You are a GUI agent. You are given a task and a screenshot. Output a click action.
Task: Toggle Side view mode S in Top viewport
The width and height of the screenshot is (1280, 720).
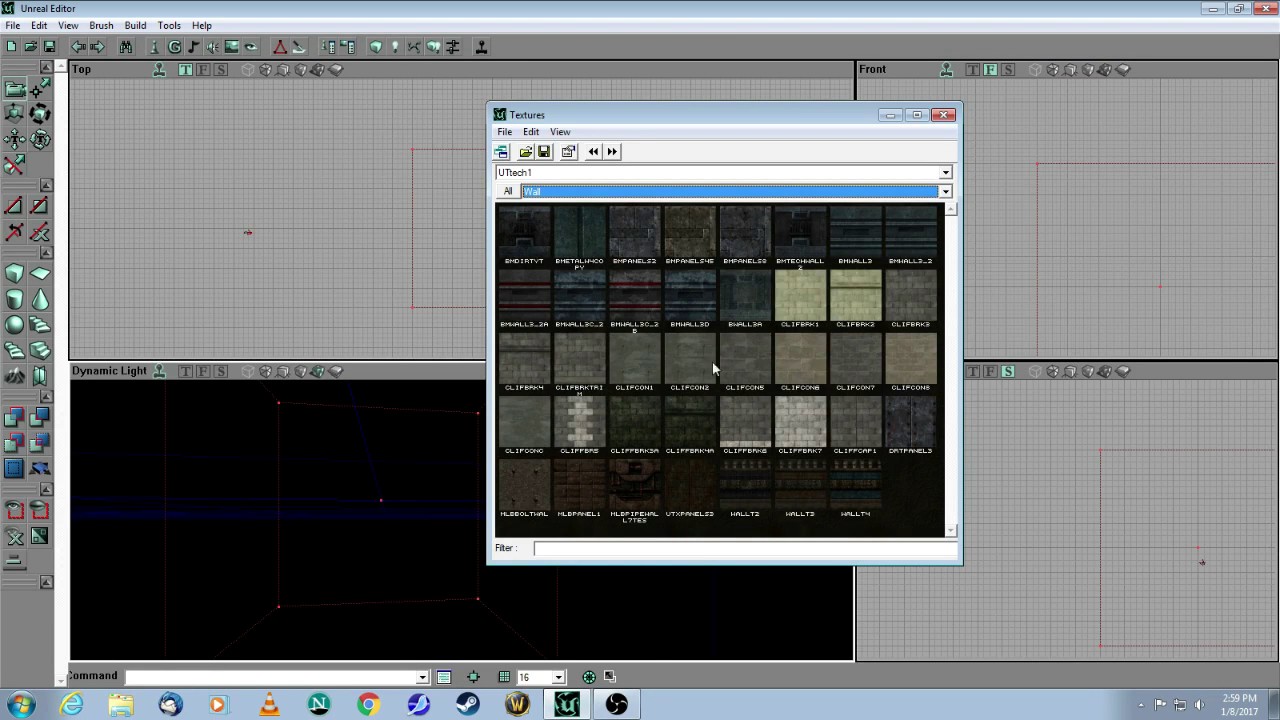tap(221, 70)
